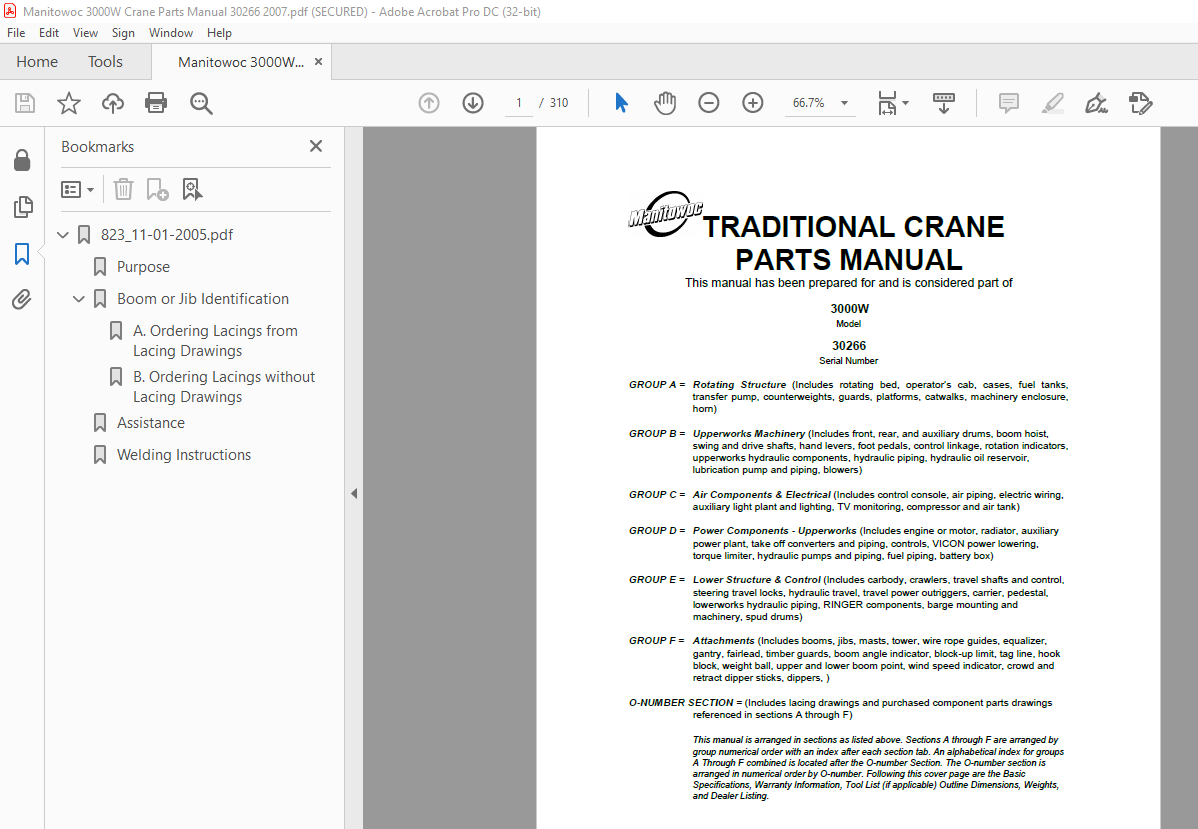
Task: Zoom out with the minus icon
Action: coord(708,103)
